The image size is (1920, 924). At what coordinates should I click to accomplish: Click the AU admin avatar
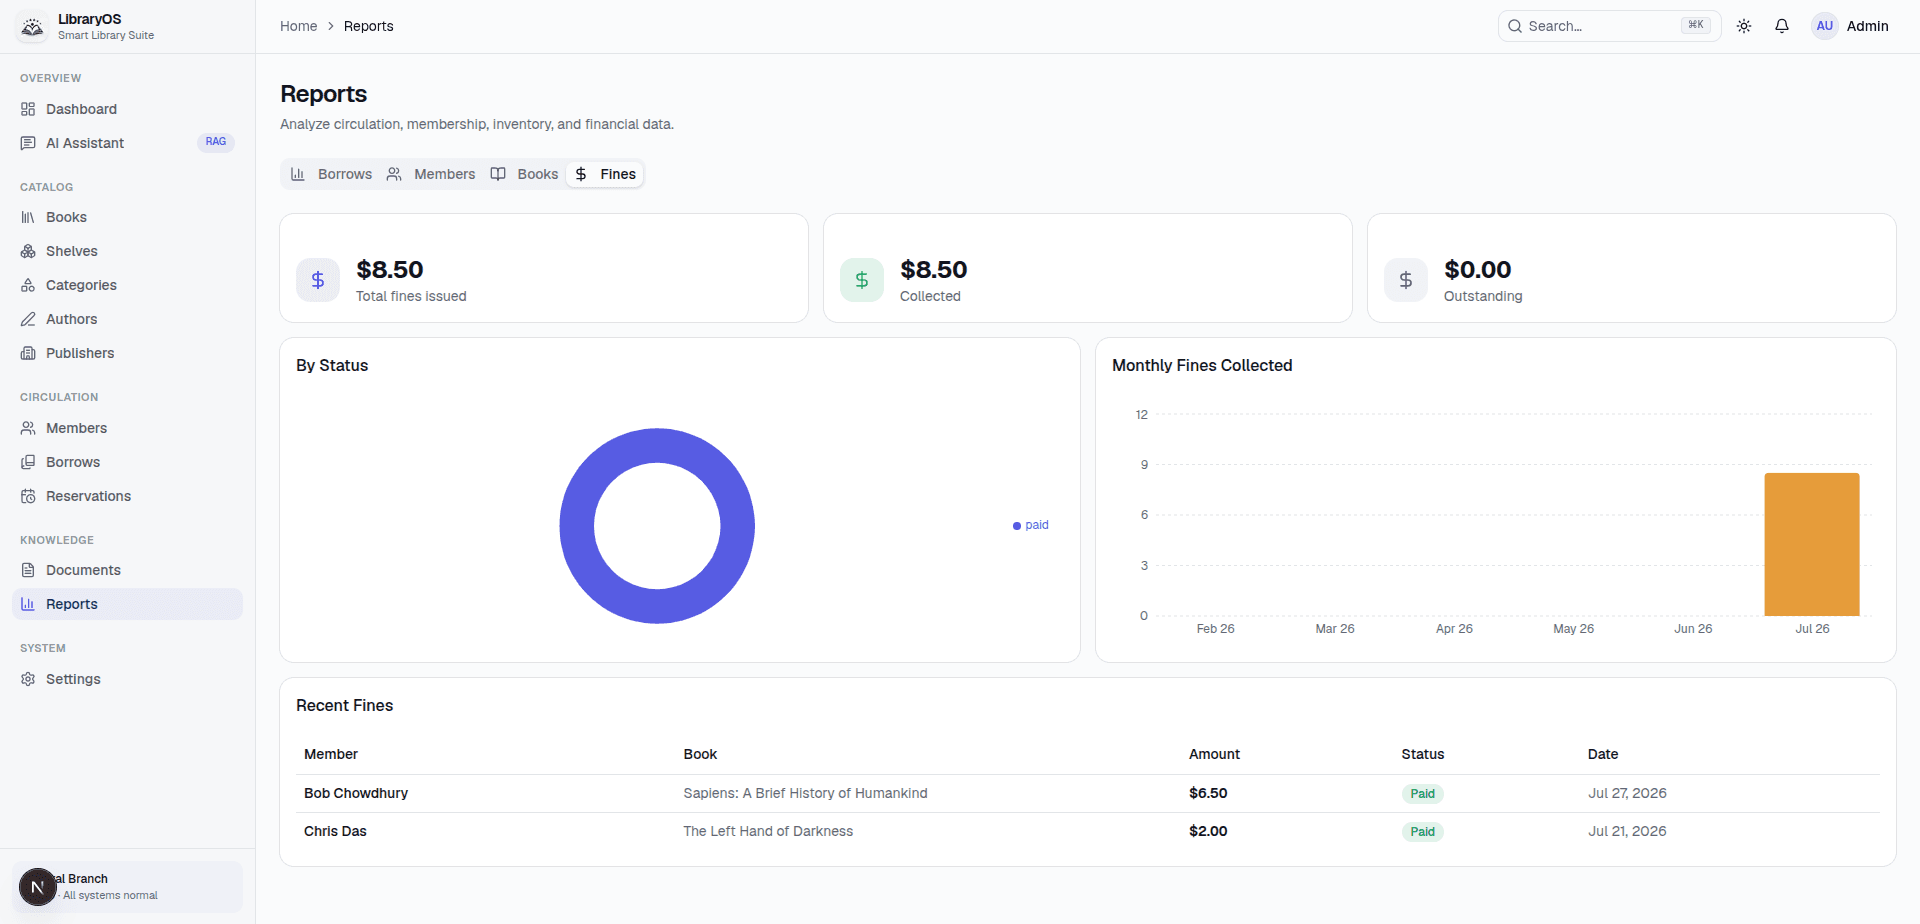pos(1825,26)
